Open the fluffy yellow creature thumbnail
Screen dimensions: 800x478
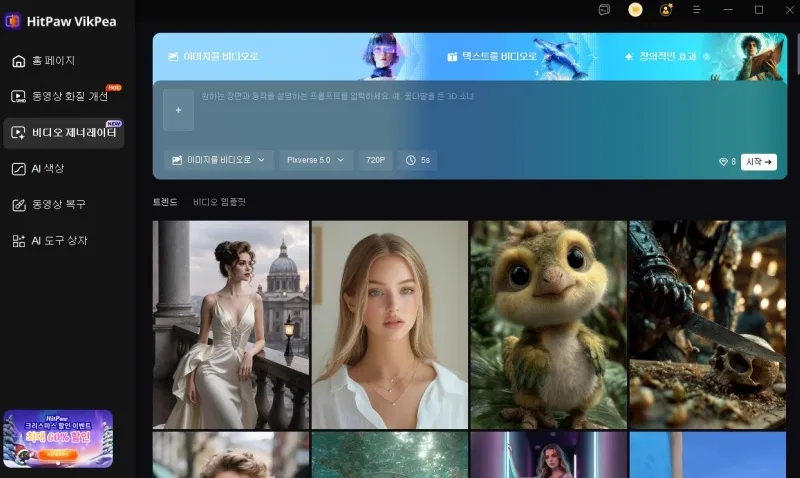pyautogui.click(x=548, y=324)
